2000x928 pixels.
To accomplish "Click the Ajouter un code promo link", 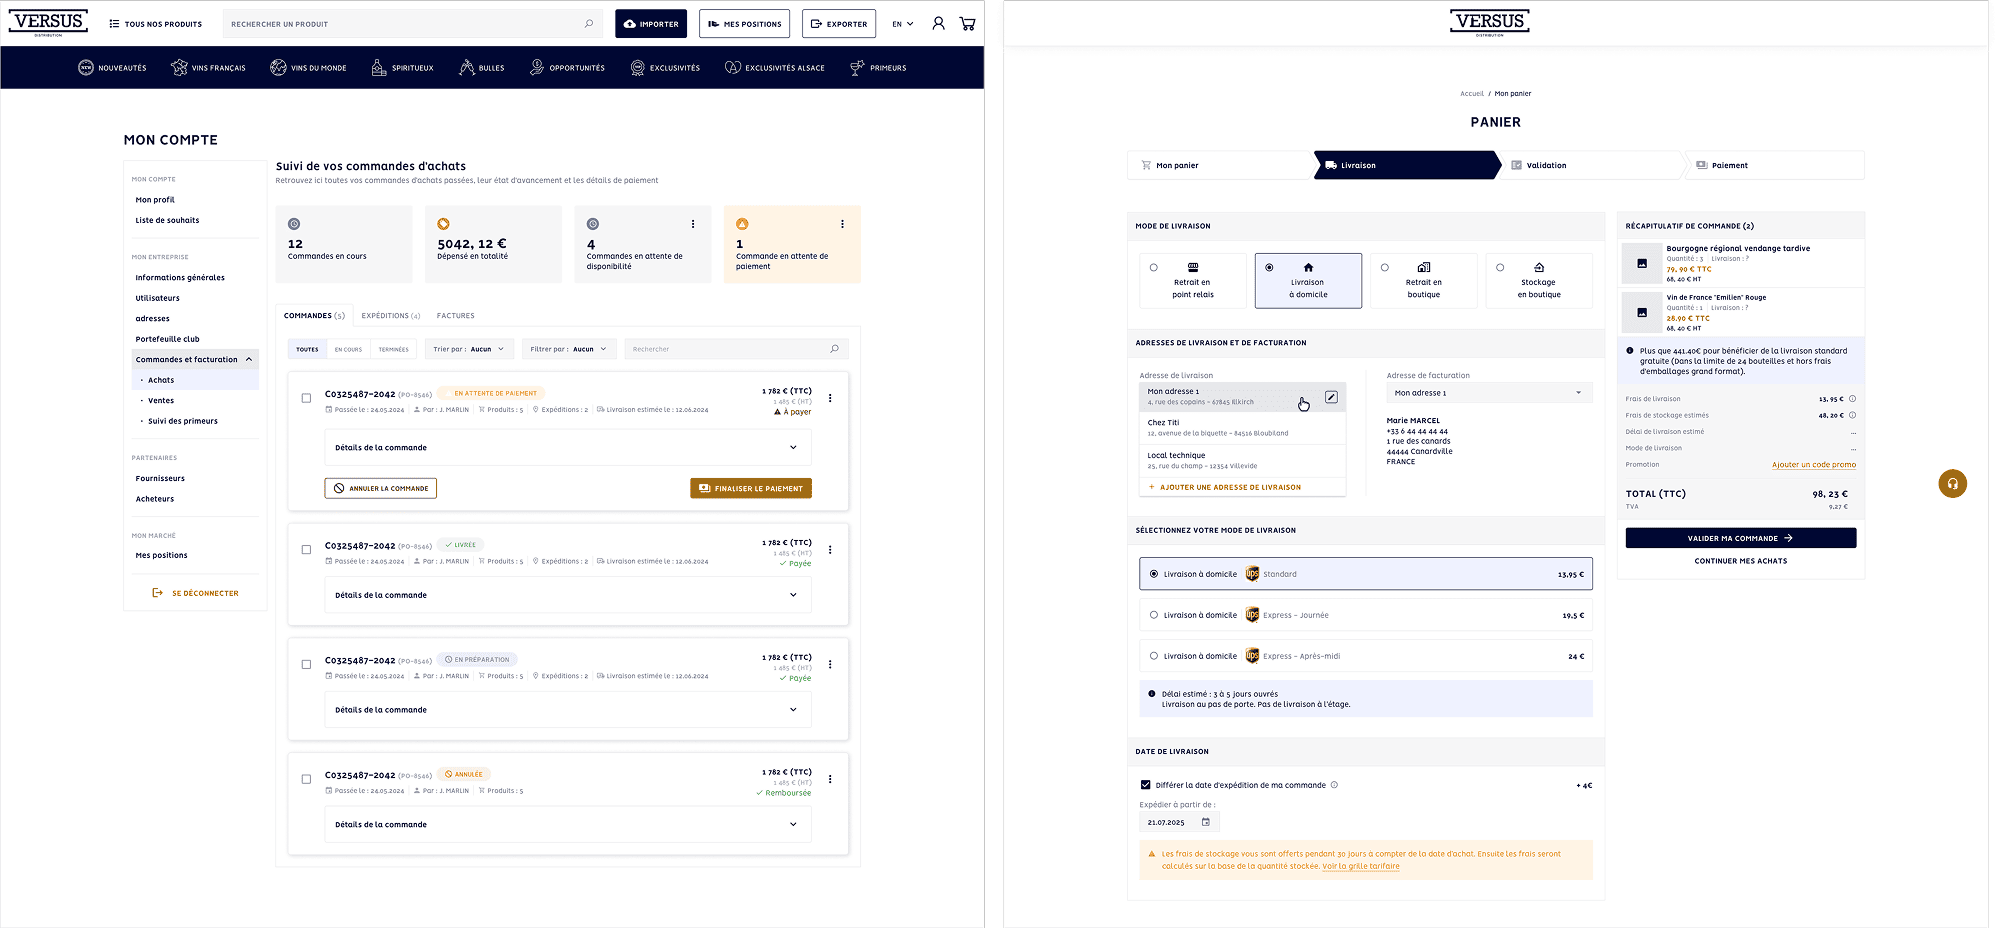I will pyautogui.click(x=1813, y=465).
